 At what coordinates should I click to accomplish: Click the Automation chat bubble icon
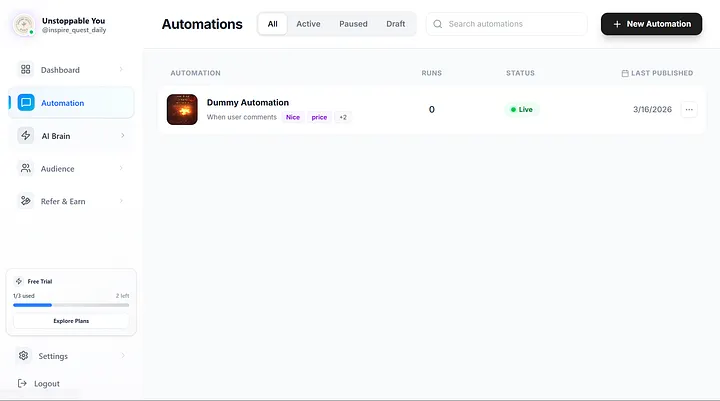point(26,102)
